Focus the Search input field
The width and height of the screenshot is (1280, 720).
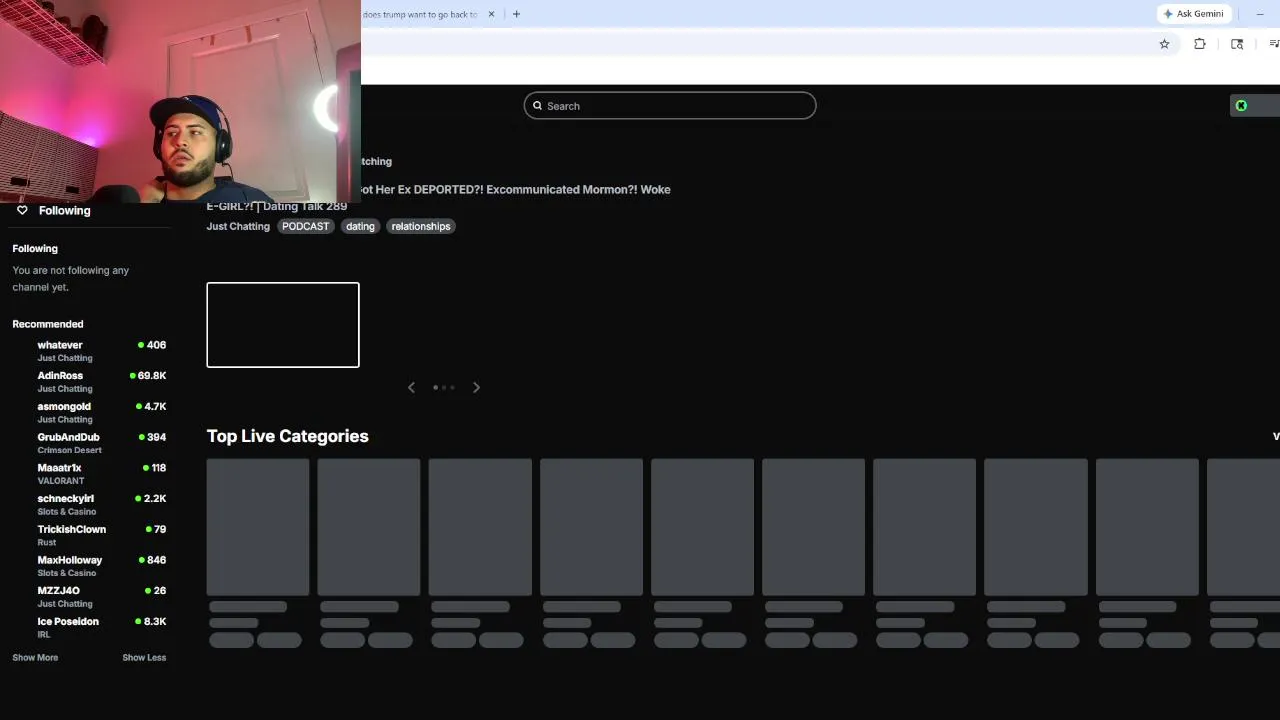point(670,106)
